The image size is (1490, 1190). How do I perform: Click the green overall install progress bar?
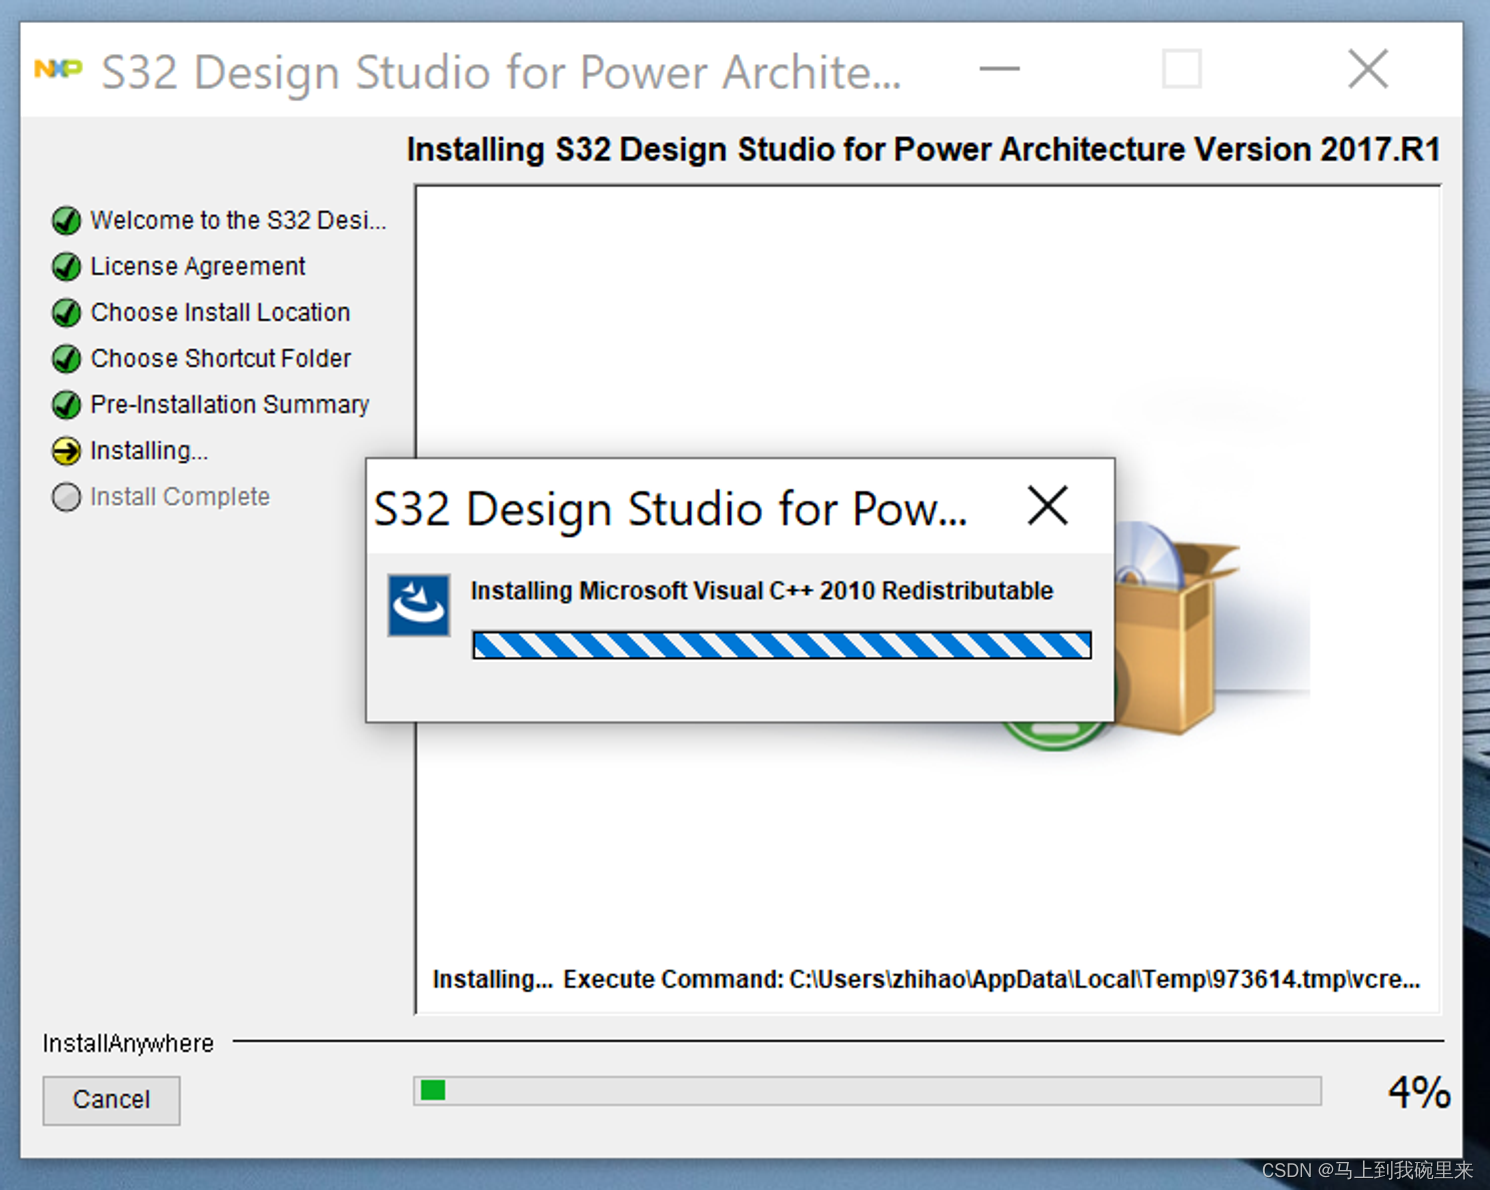(x=867, y=1090)
